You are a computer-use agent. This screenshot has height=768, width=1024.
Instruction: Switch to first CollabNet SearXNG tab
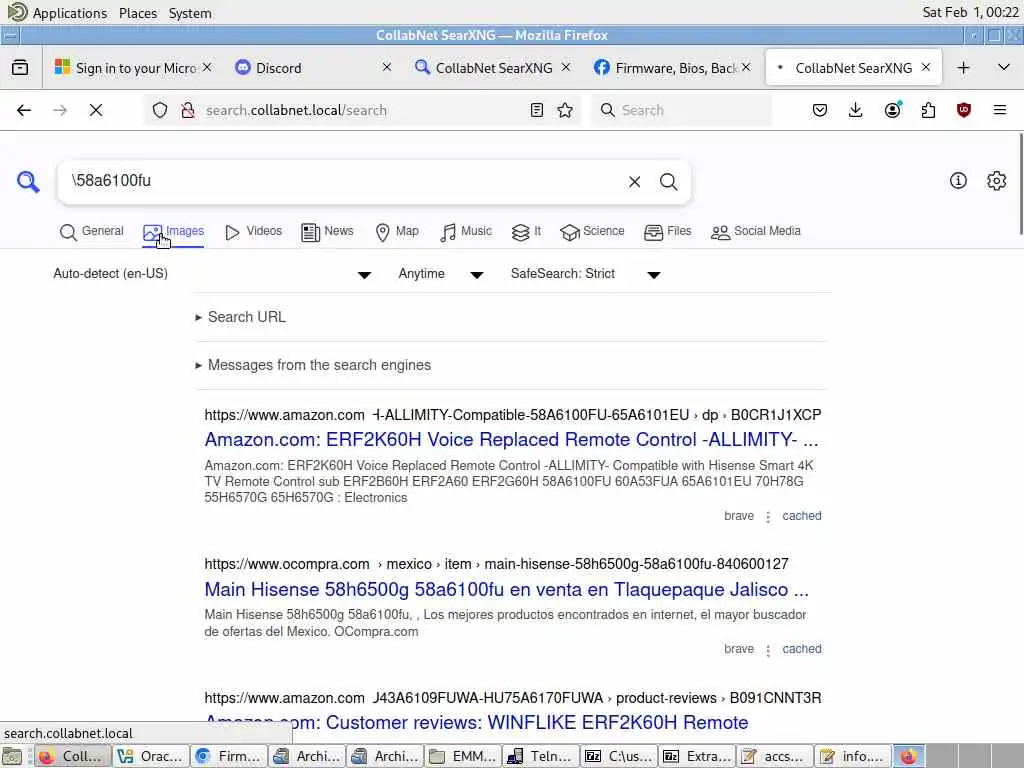pyautogui.click(x=494, y=68)
